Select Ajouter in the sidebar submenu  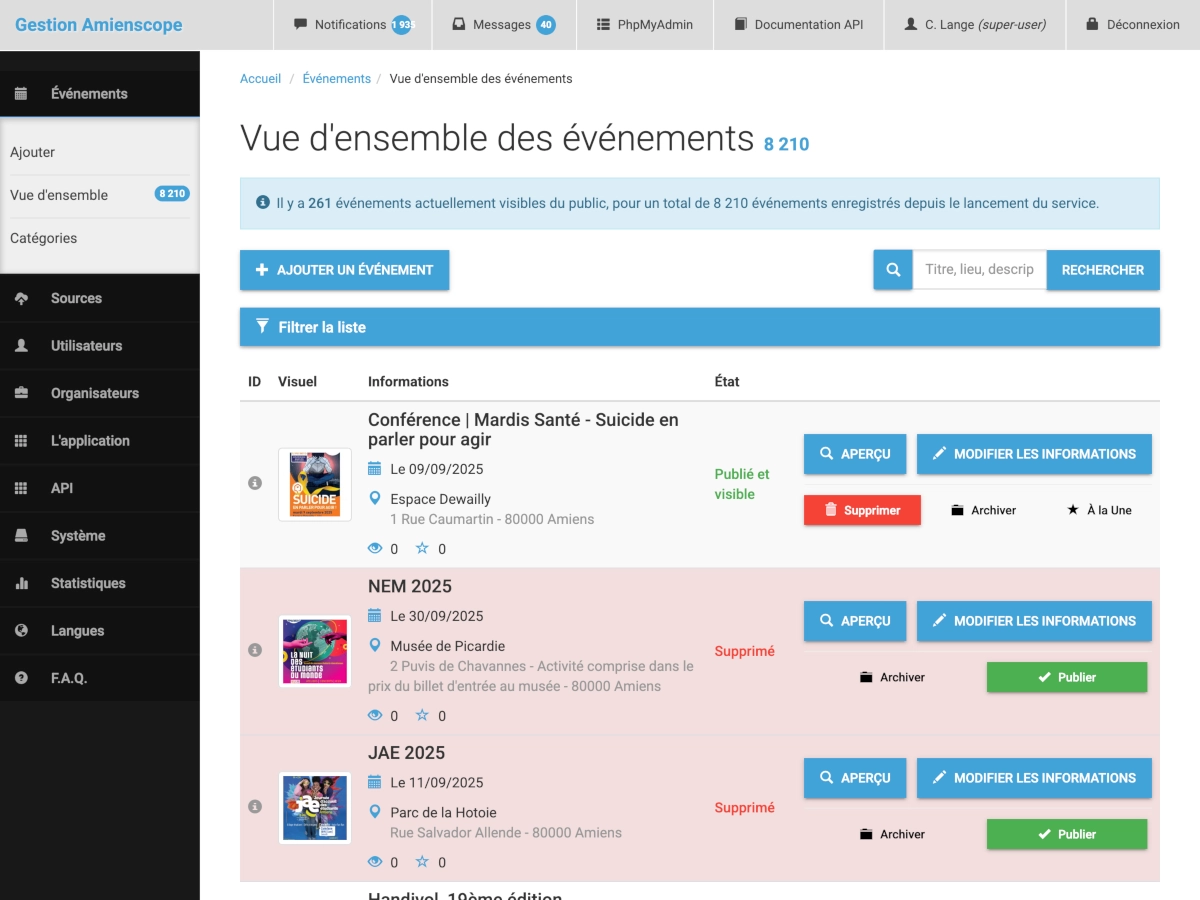(x=100, y=152)
